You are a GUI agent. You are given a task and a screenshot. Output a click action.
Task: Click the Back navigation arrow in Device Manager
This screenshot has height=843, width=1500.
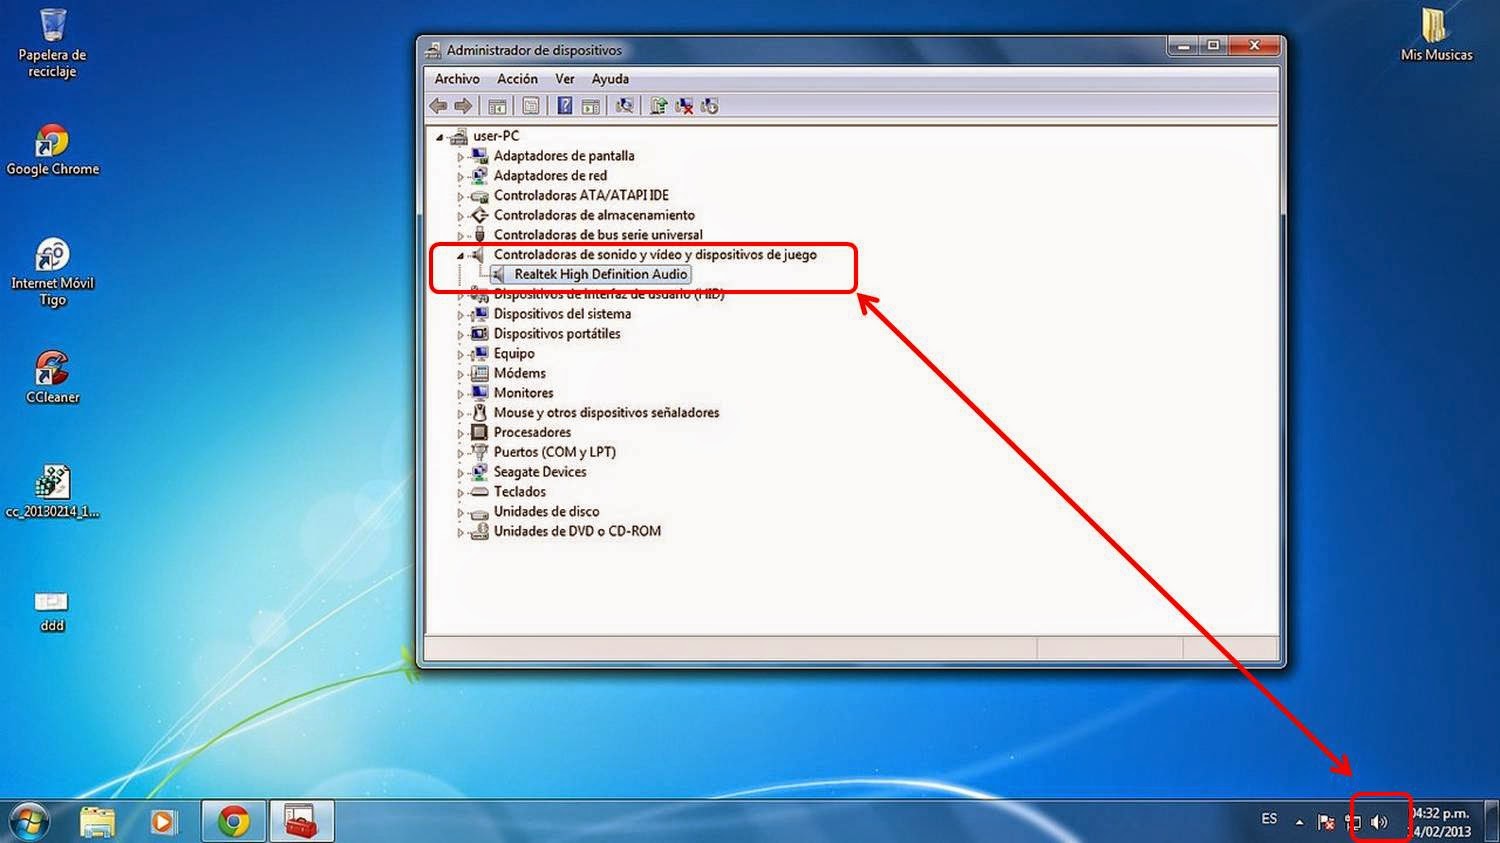[x=437, y=104]
